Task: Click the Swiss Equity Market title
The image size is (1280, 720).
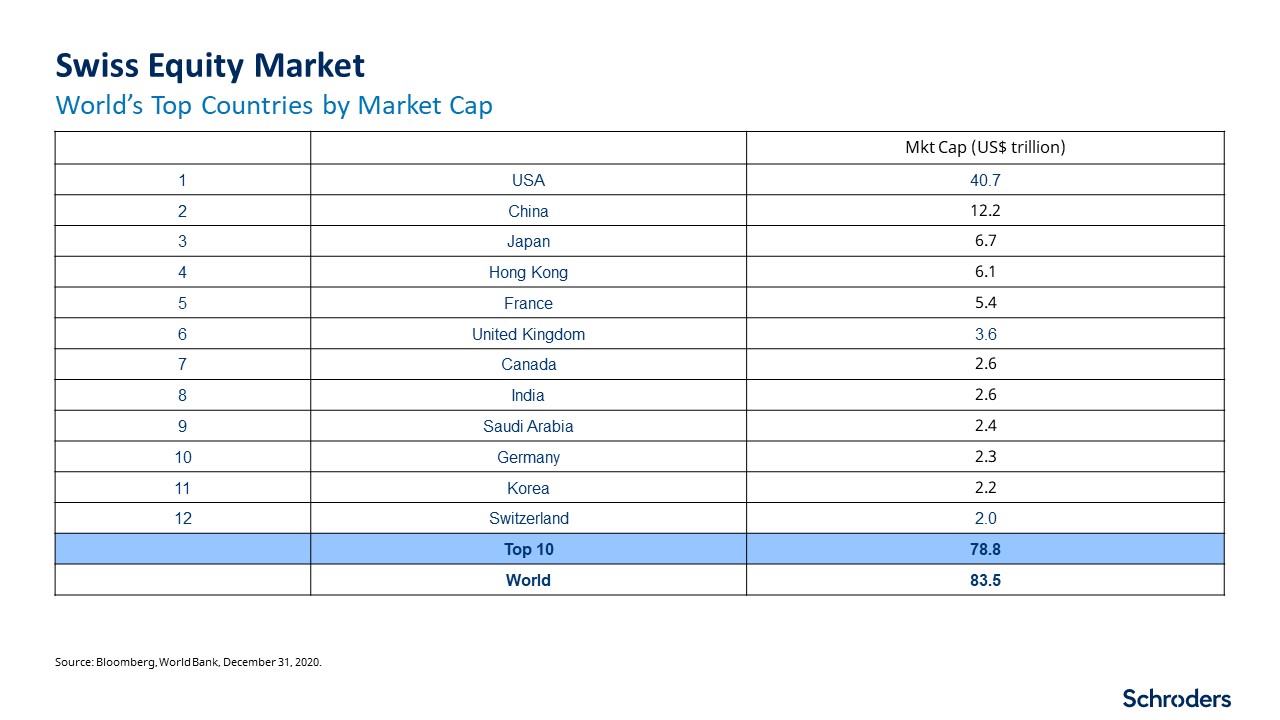Action: point(211,66)
